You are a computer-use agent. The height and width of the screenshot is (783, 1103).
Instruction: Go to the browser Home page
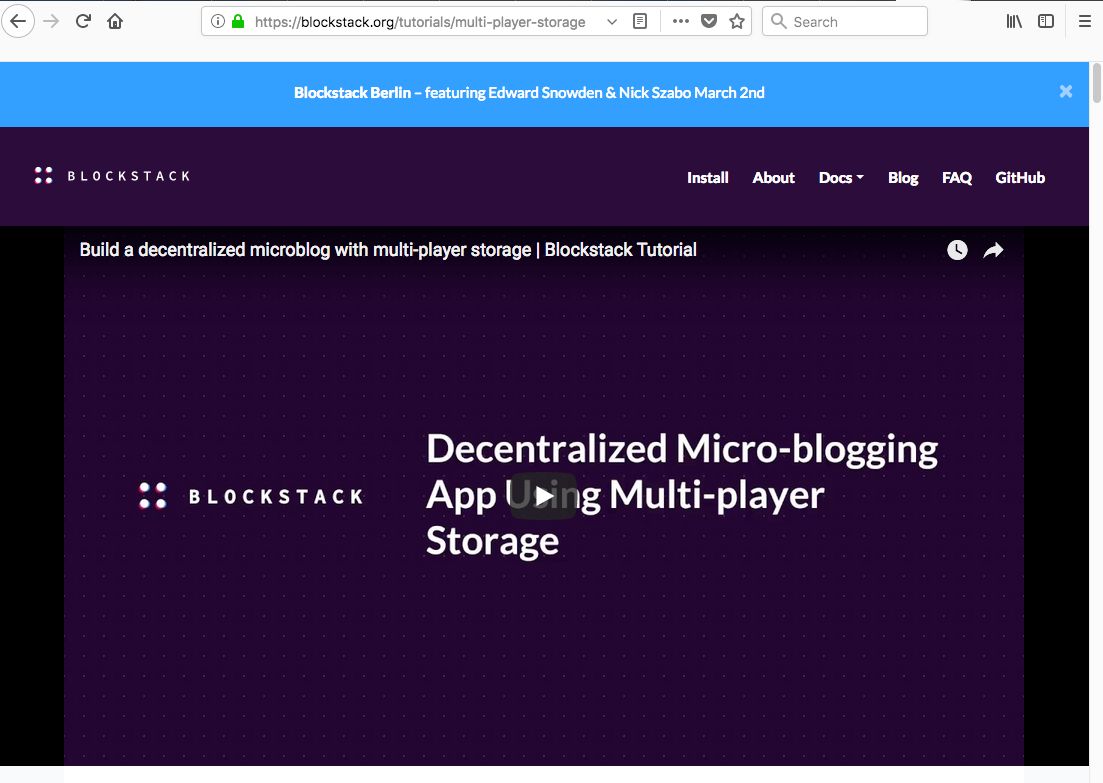click(115, 21)
